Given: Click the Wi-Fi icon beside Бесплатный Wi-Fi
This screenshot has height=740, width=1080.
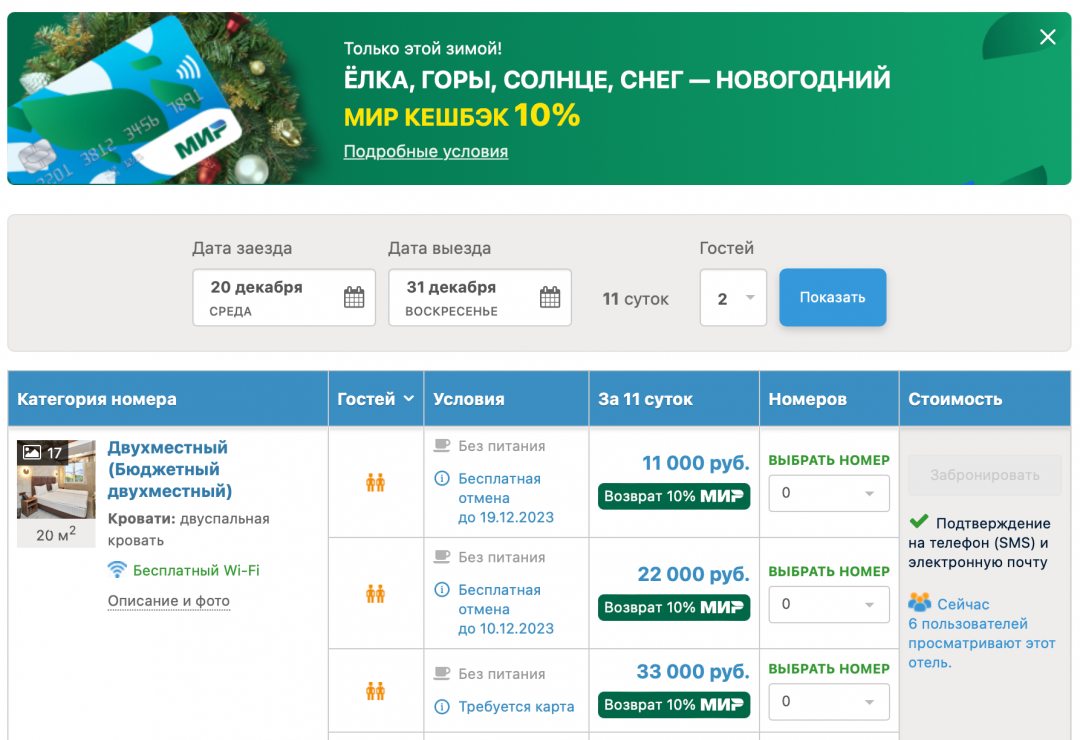Looking at the screenshot, I should pos(117,570).
